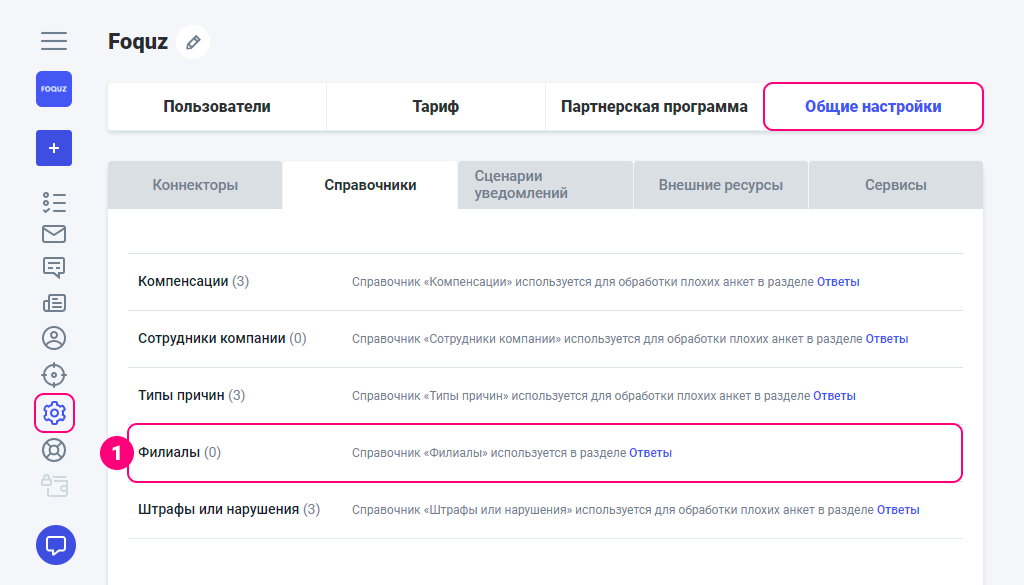Open the checklist surveys icon
This screenshot has width=1024, height=585.
click(x=54, y=202)
